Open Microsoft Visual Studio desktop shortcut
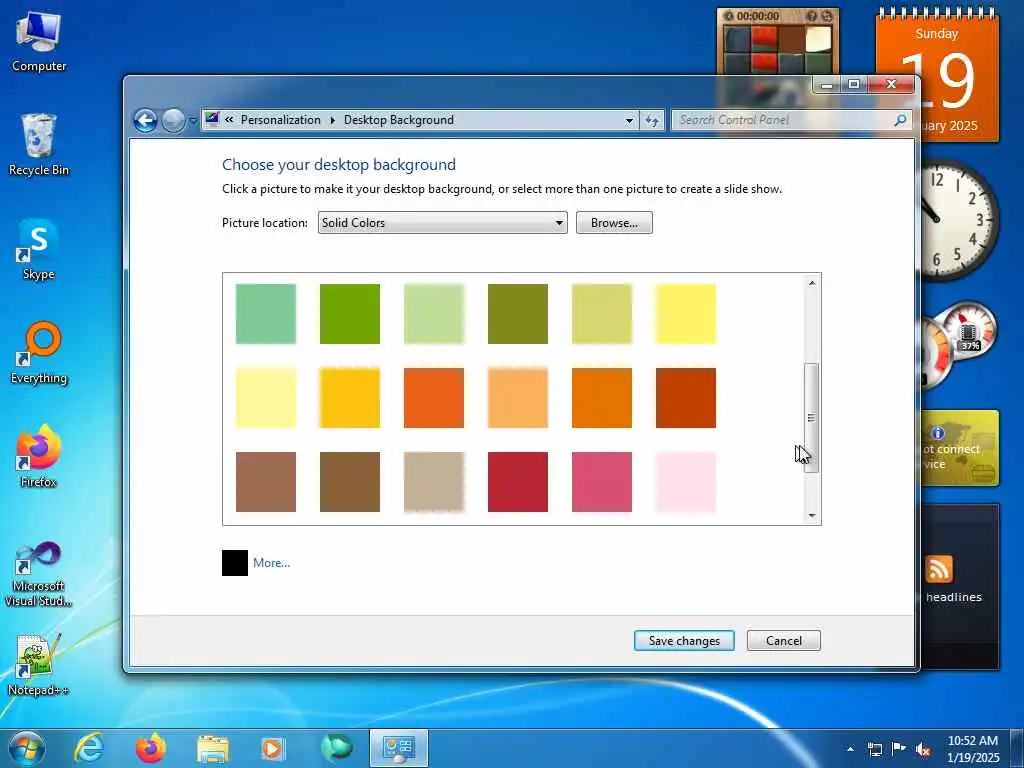Viewport: 1024px width, 768px height. coord(39,573)
